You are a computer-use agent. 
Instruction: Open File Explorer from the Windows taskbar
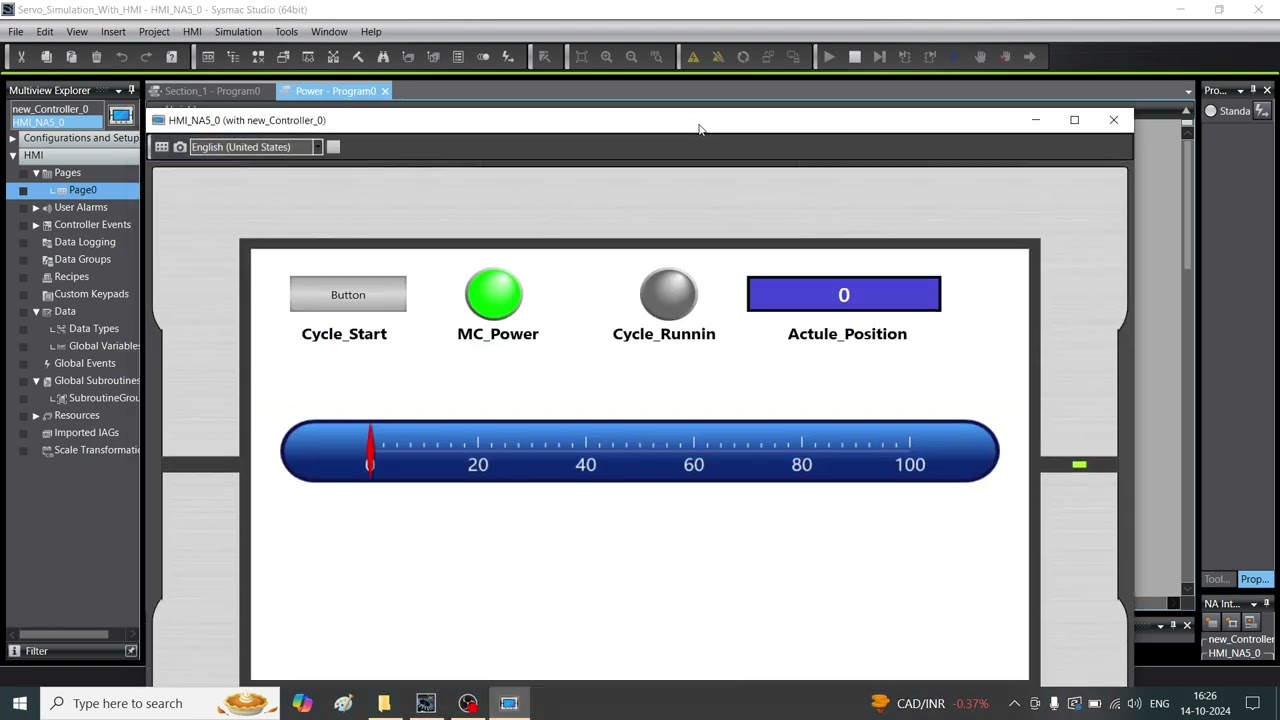click(384, 703)
